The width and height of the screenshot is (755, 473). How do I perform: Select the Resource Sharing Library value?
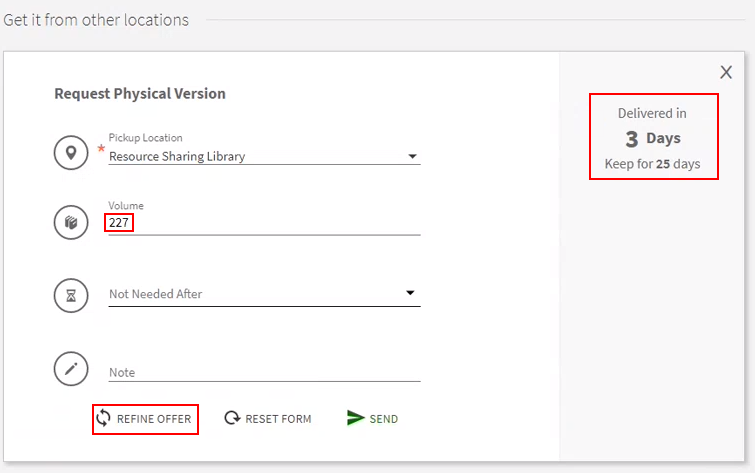(x=177, y=156)
